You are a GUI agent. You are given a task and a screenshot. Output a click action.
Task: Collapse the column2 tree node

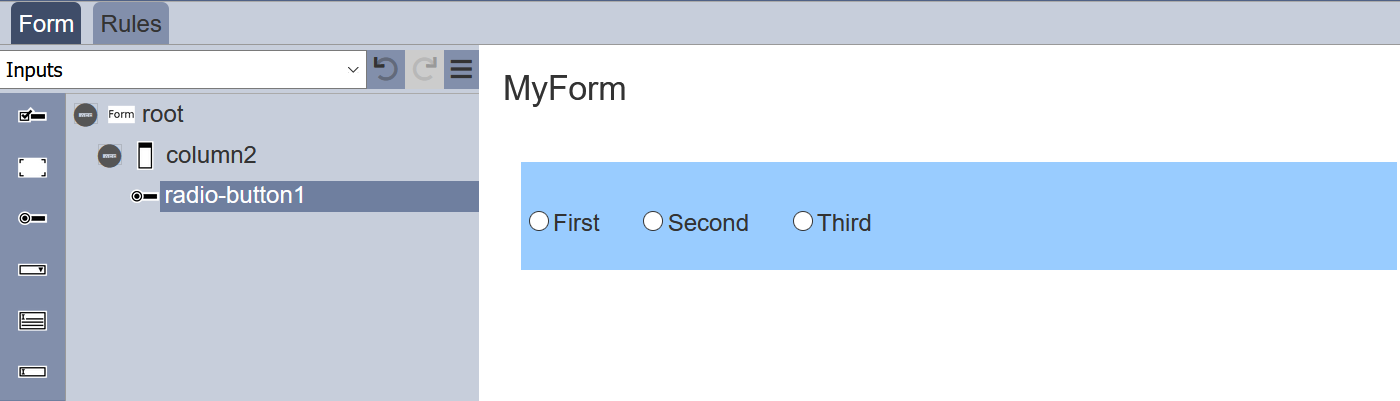click(x=110, y=156)
